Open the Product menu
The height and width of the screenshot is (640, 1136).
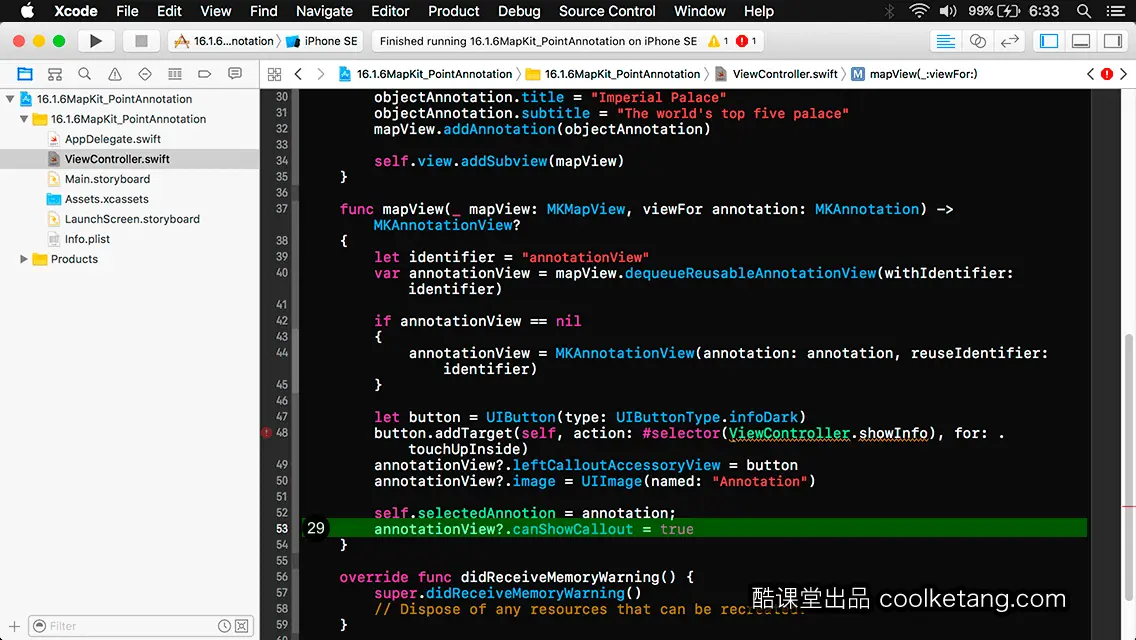coord(454,11)
